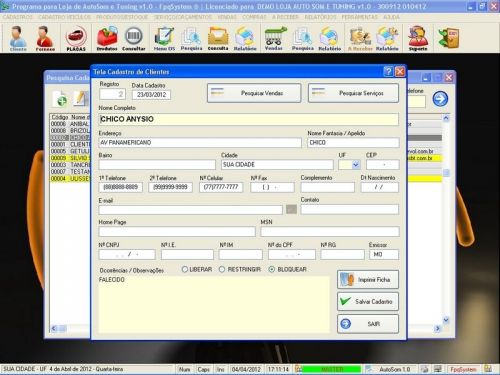Select the BLOQUEAR radio option
The height and width of the screenshot is (375, 500).
[x=287, y=269]
